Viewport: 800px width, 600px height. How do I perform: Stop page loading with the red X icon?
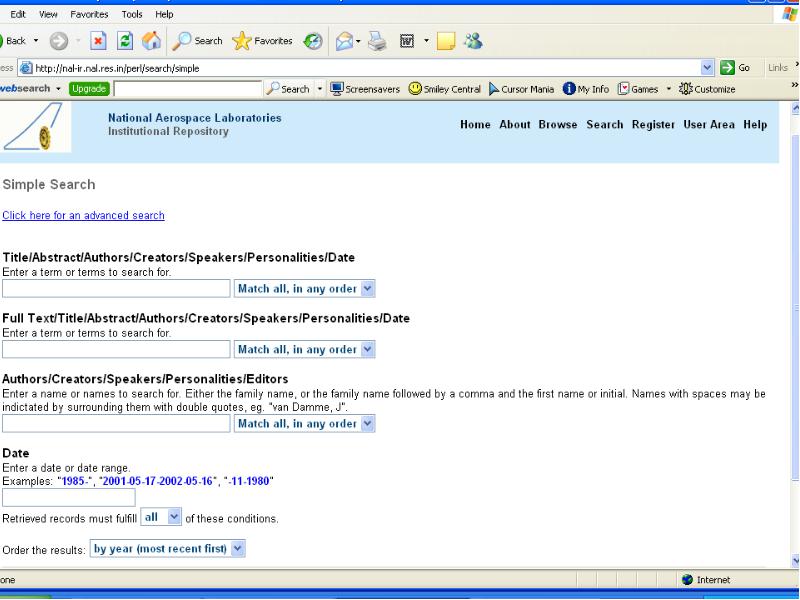click(x=98, y=41)
